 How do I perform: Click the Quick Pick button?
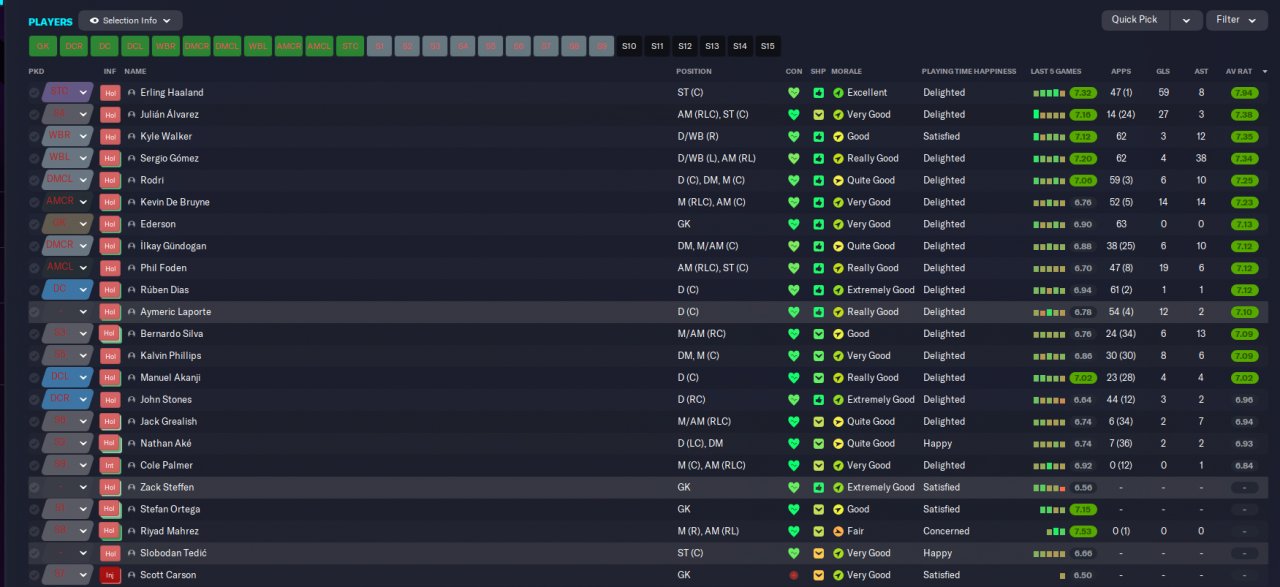tap(1136, 20)
